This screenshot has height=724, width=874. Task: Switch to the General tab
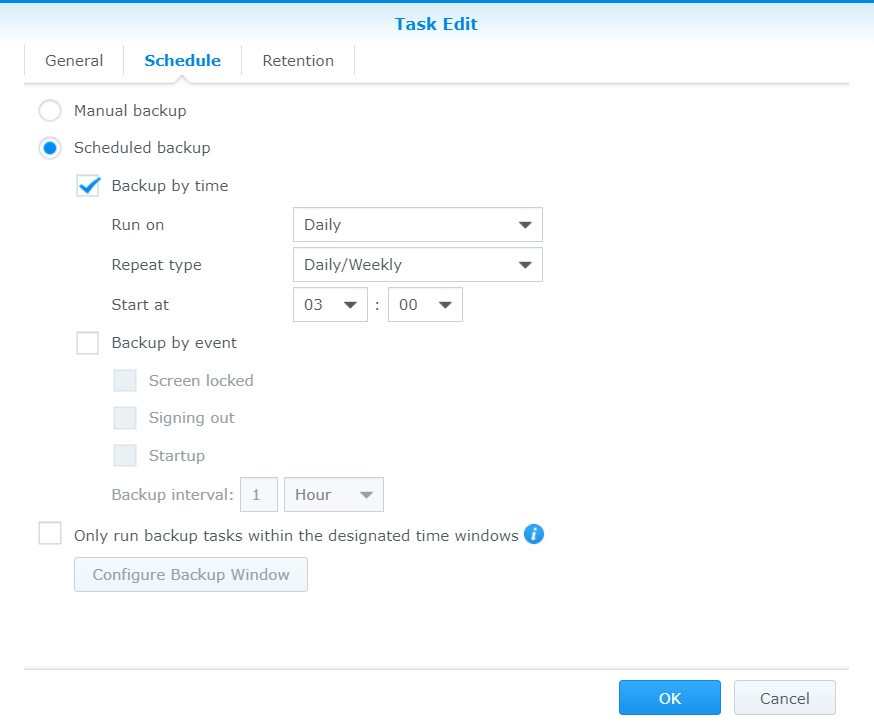click(x=73, y=60)
